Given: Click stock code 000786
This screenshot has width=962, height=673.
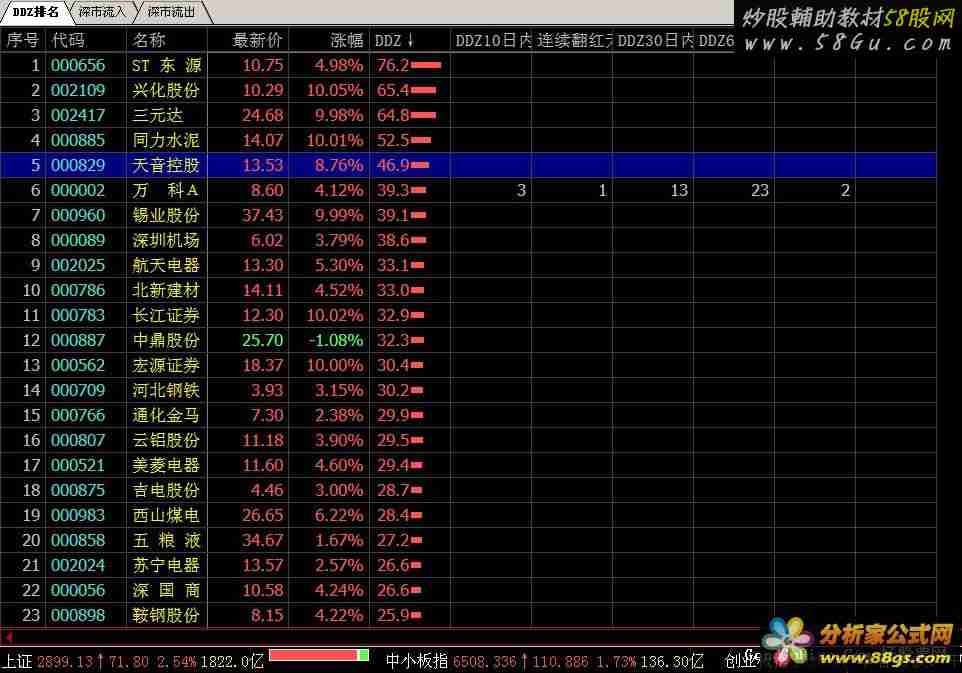Looking at the screenshot, I should coord(78,290).
